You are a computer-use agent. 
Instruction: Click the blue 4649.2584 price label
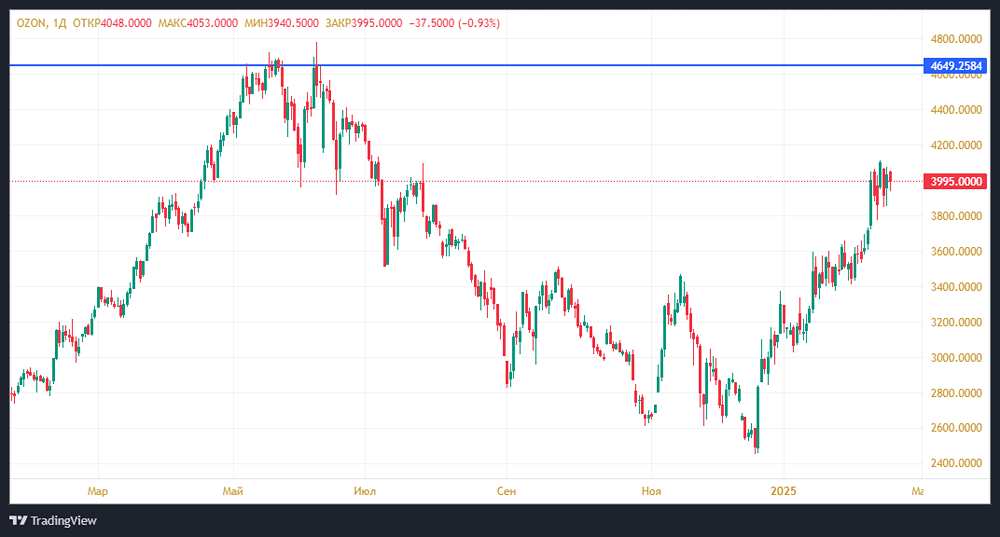[x=957, y=66]
